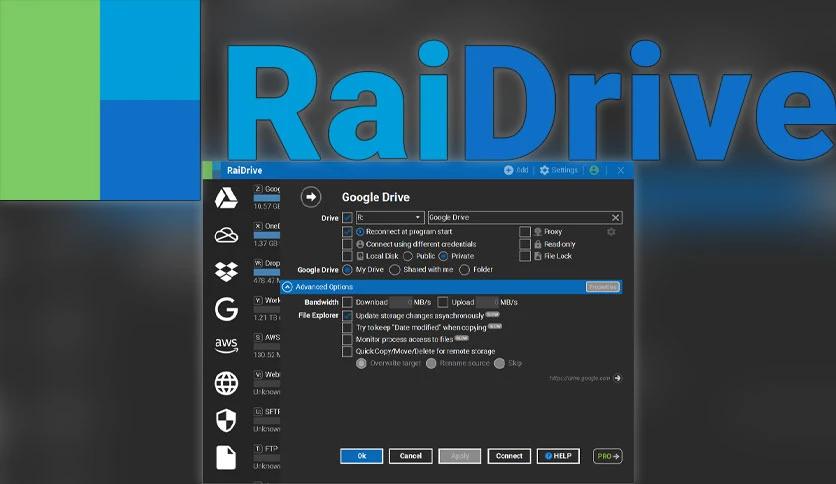Open the green account icon in title bar
This screenshot has width=836, height=484.
pos(594,170)
